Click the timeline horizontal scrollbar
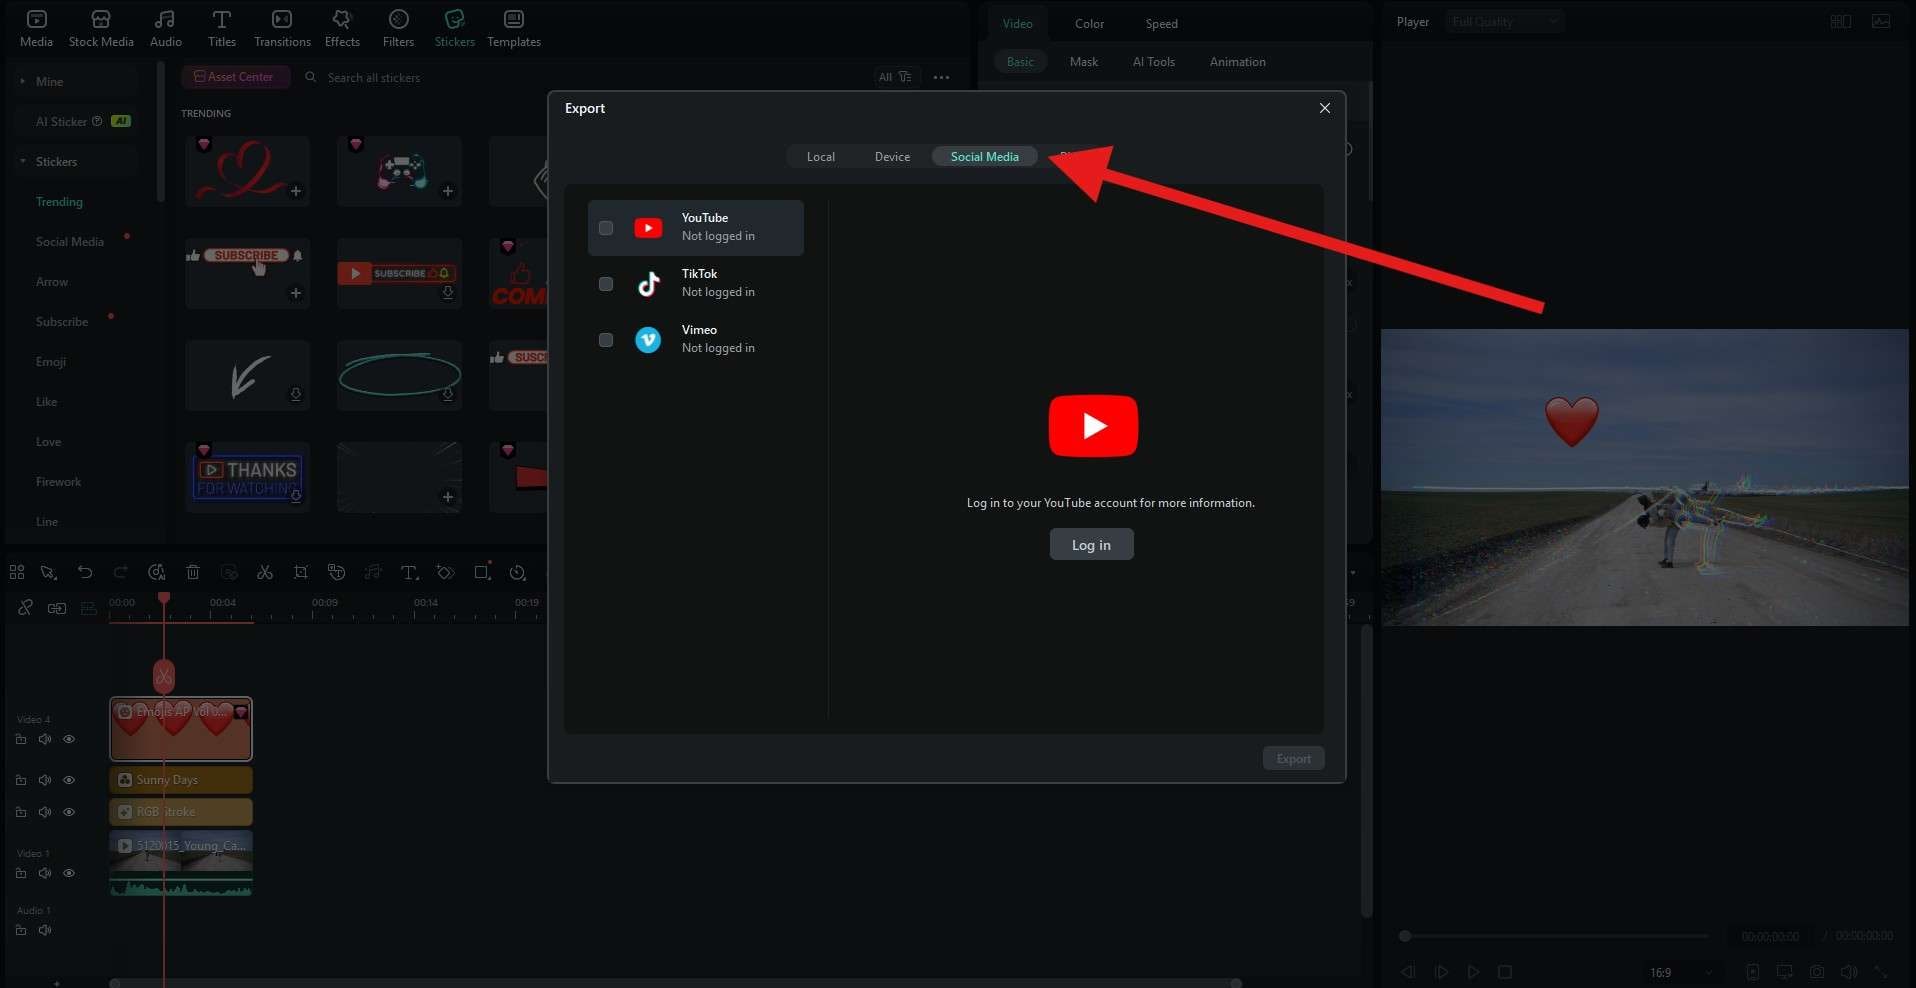 pyautogui.click(x=676, y=983)
